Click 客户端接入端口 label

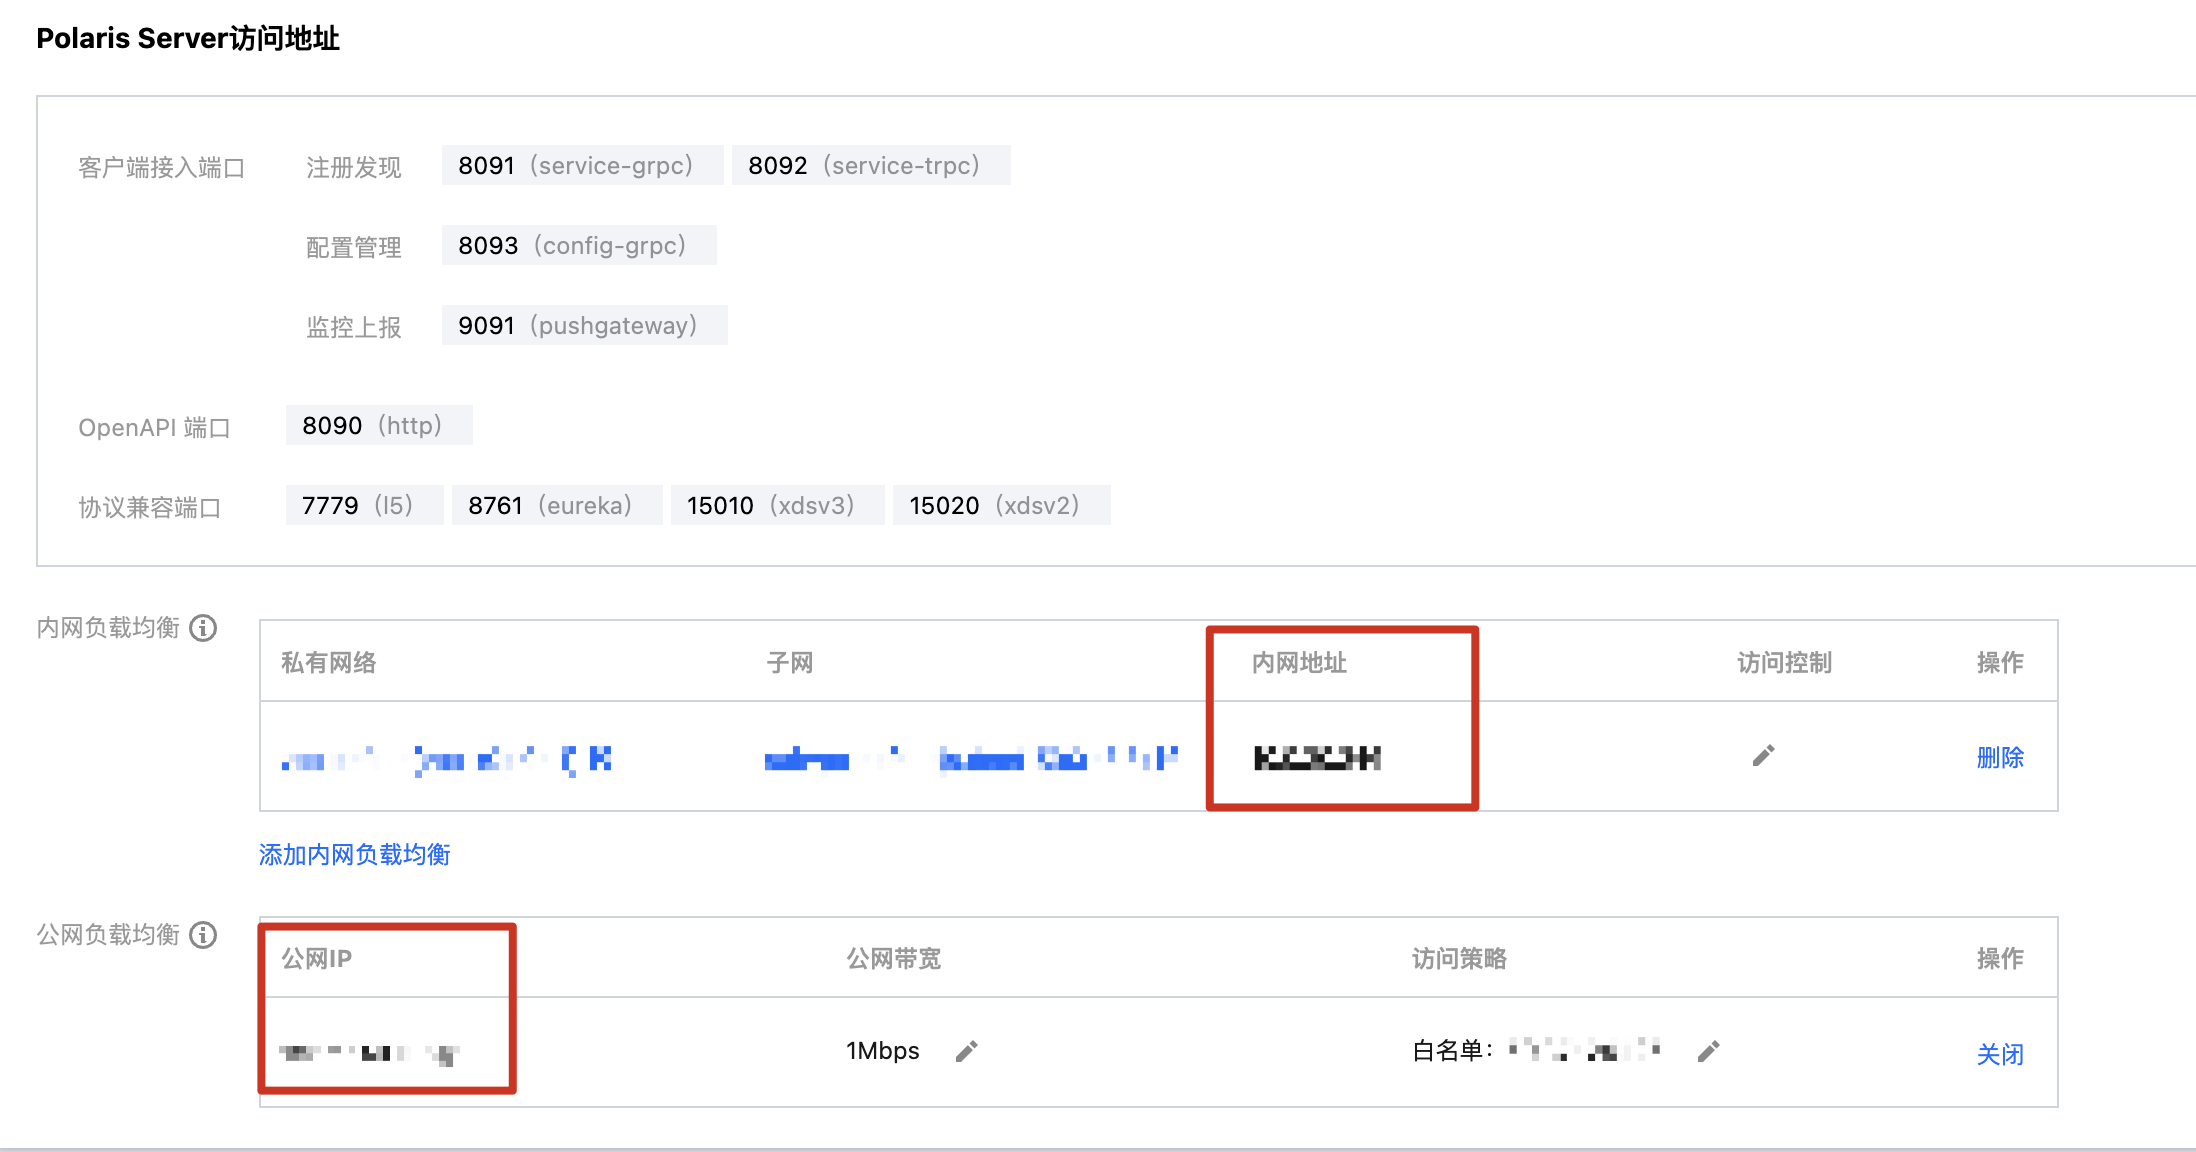coord(162,168)
